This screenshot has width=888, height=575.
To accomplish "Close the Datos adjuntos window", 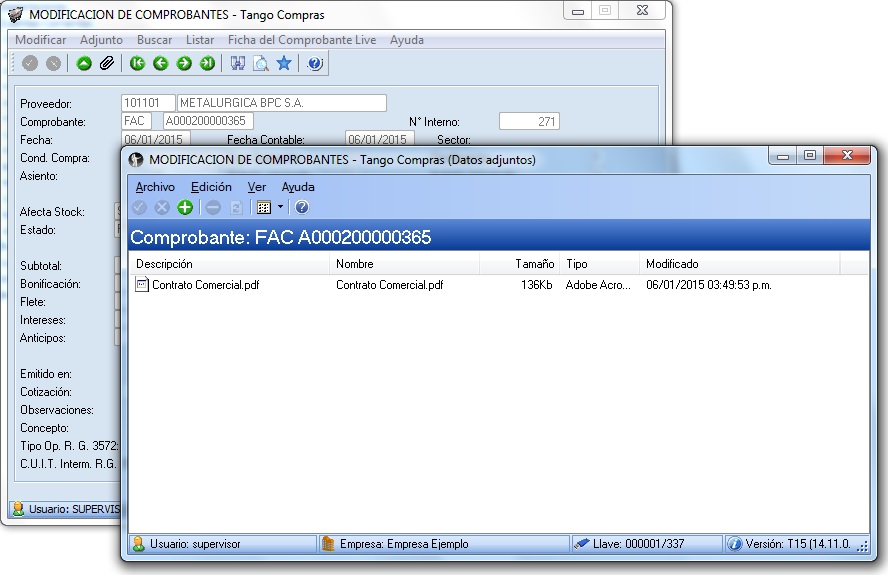I will (x=847, y=156).
